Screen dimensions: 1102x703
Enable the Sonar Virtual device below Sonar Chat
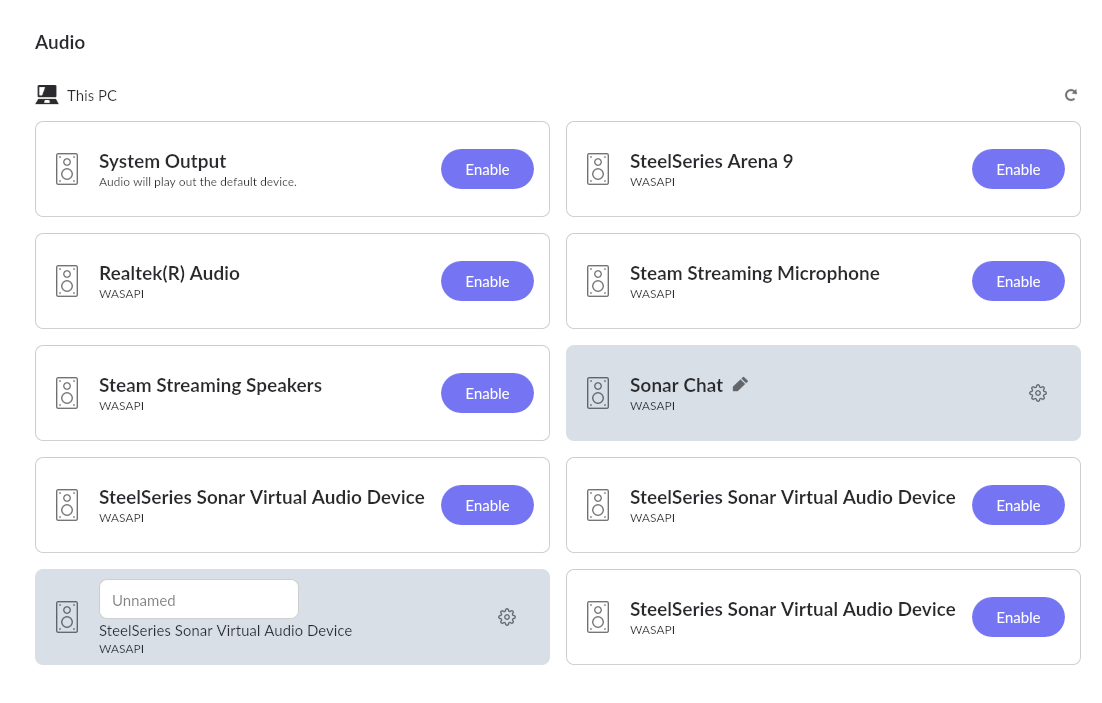pos(1018,505)
